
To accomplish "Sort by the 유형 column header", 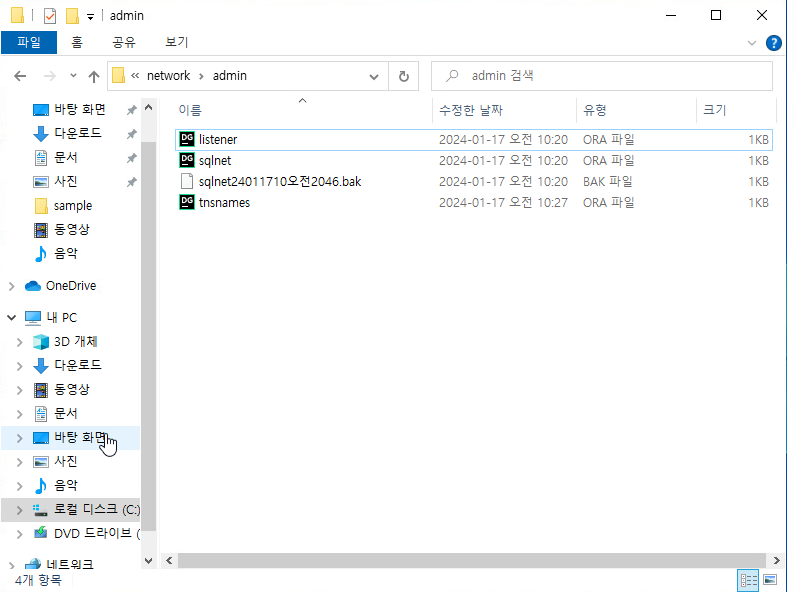I will [636, 110].
